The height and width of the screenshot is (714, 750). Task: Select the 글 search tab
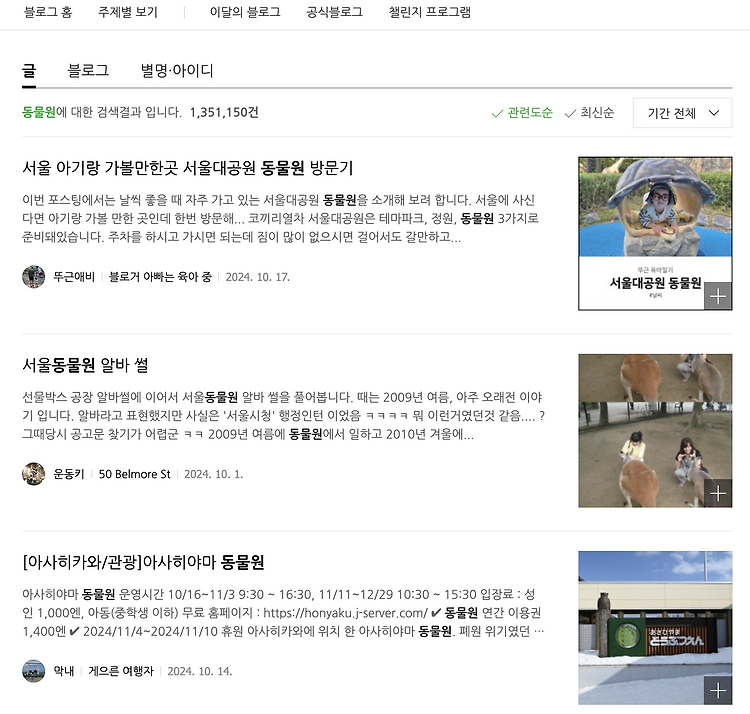[29, 70]
